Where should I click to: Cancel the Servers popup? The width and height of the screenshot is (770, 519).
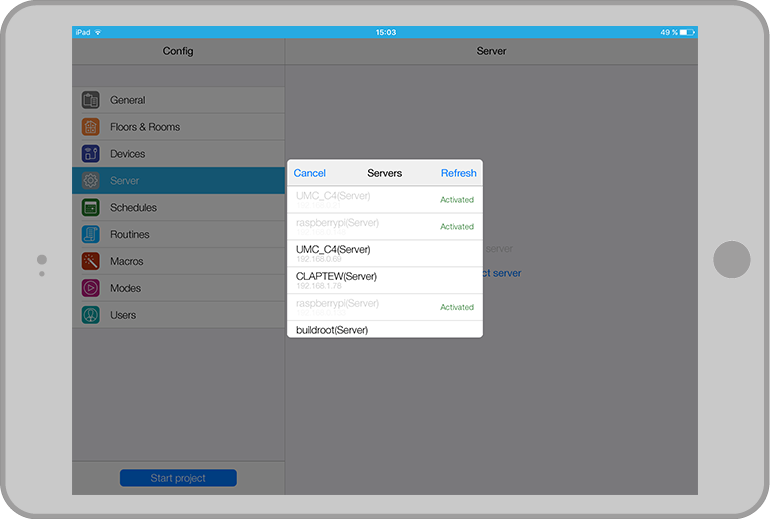309,173
